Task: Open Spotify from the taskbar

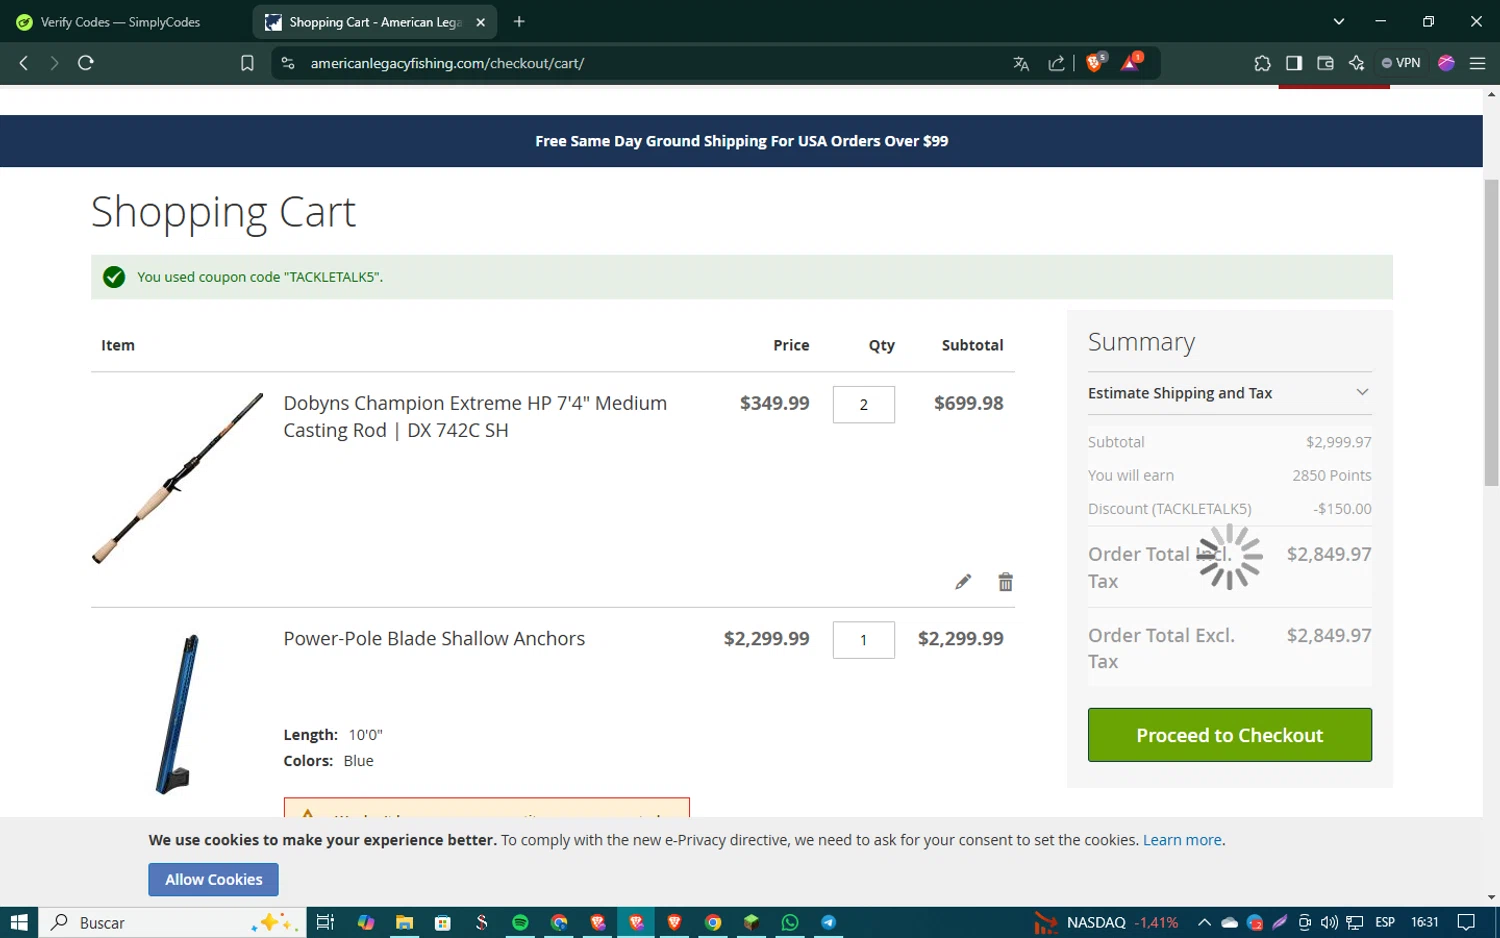Action: 520,922
